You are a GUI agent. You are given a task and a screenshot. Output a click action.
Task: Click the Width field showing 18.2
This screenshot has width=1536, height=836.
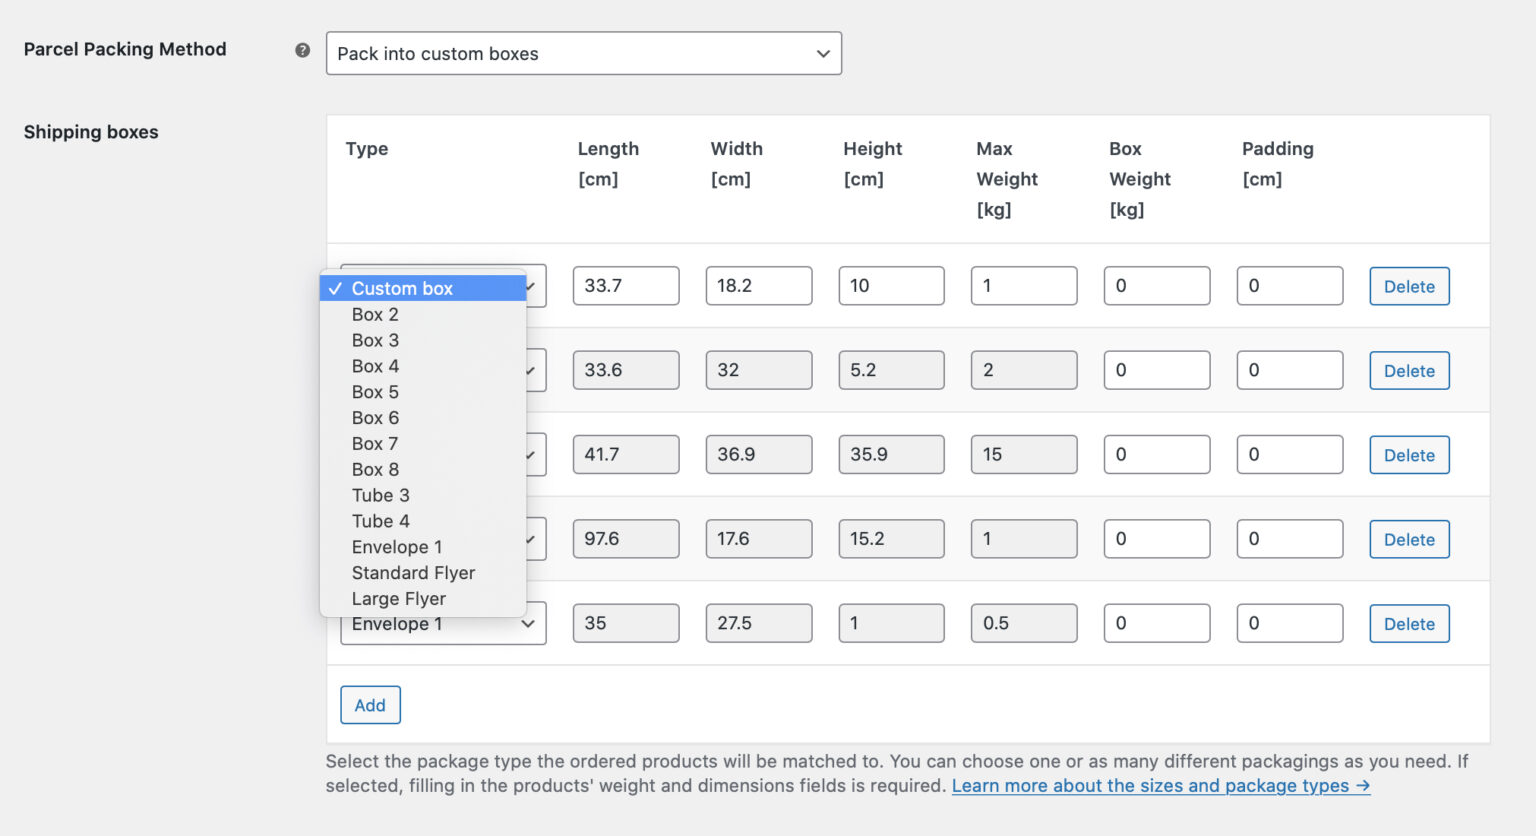(x=758, y=286)
